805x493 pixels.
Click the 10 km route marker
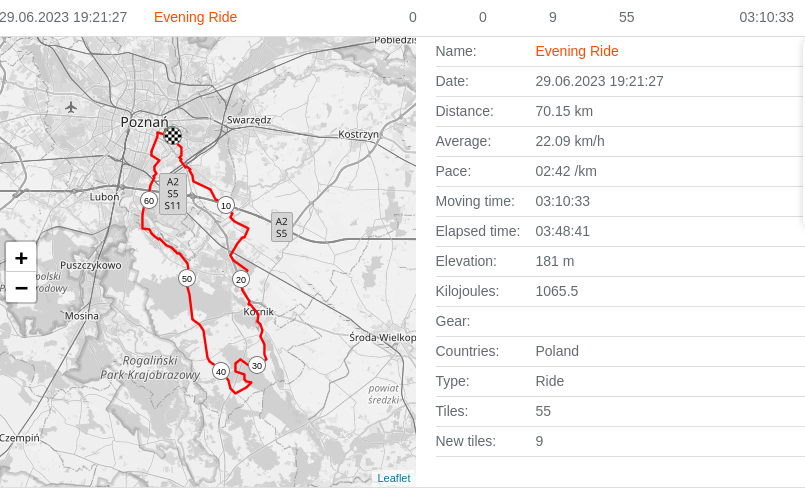[226, 206]
